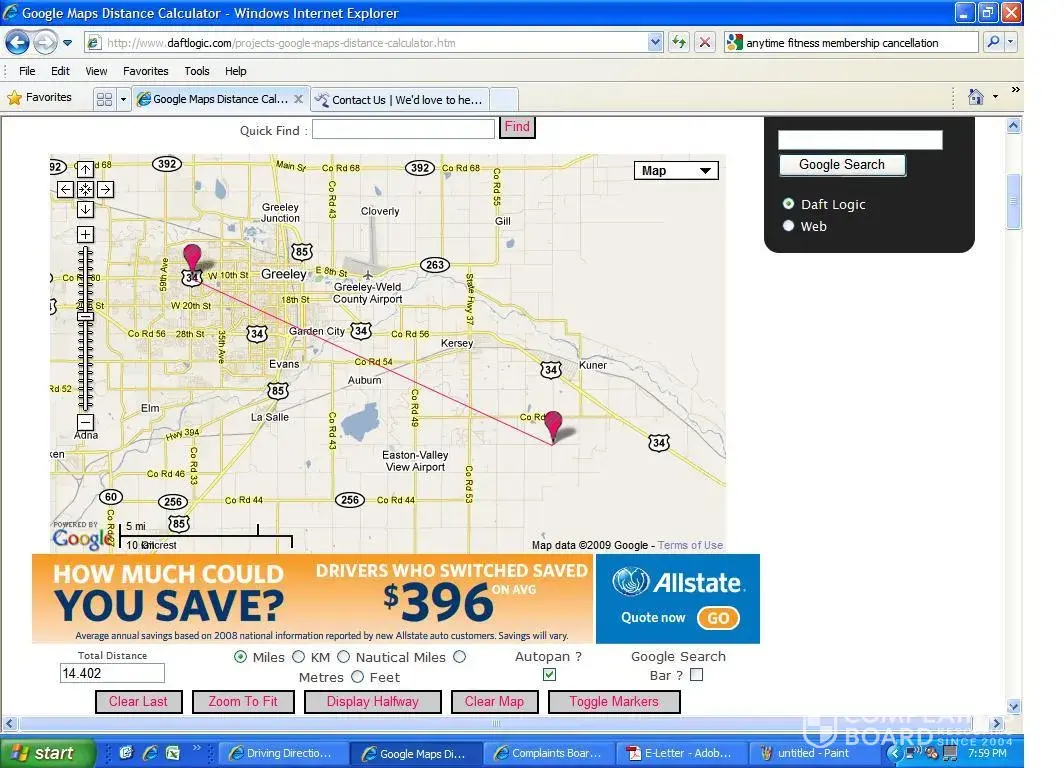Image resolution: width=1064 pixels, height=768 pixels.
Task: Click the map center/return icon
Action: (x=86, y=189)
